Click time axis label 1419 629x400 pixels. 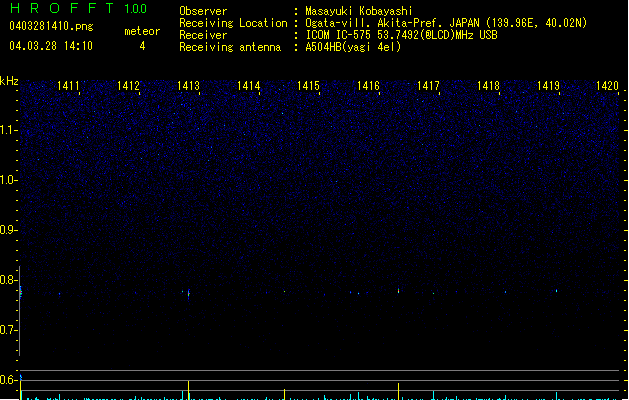pos(548,86)
